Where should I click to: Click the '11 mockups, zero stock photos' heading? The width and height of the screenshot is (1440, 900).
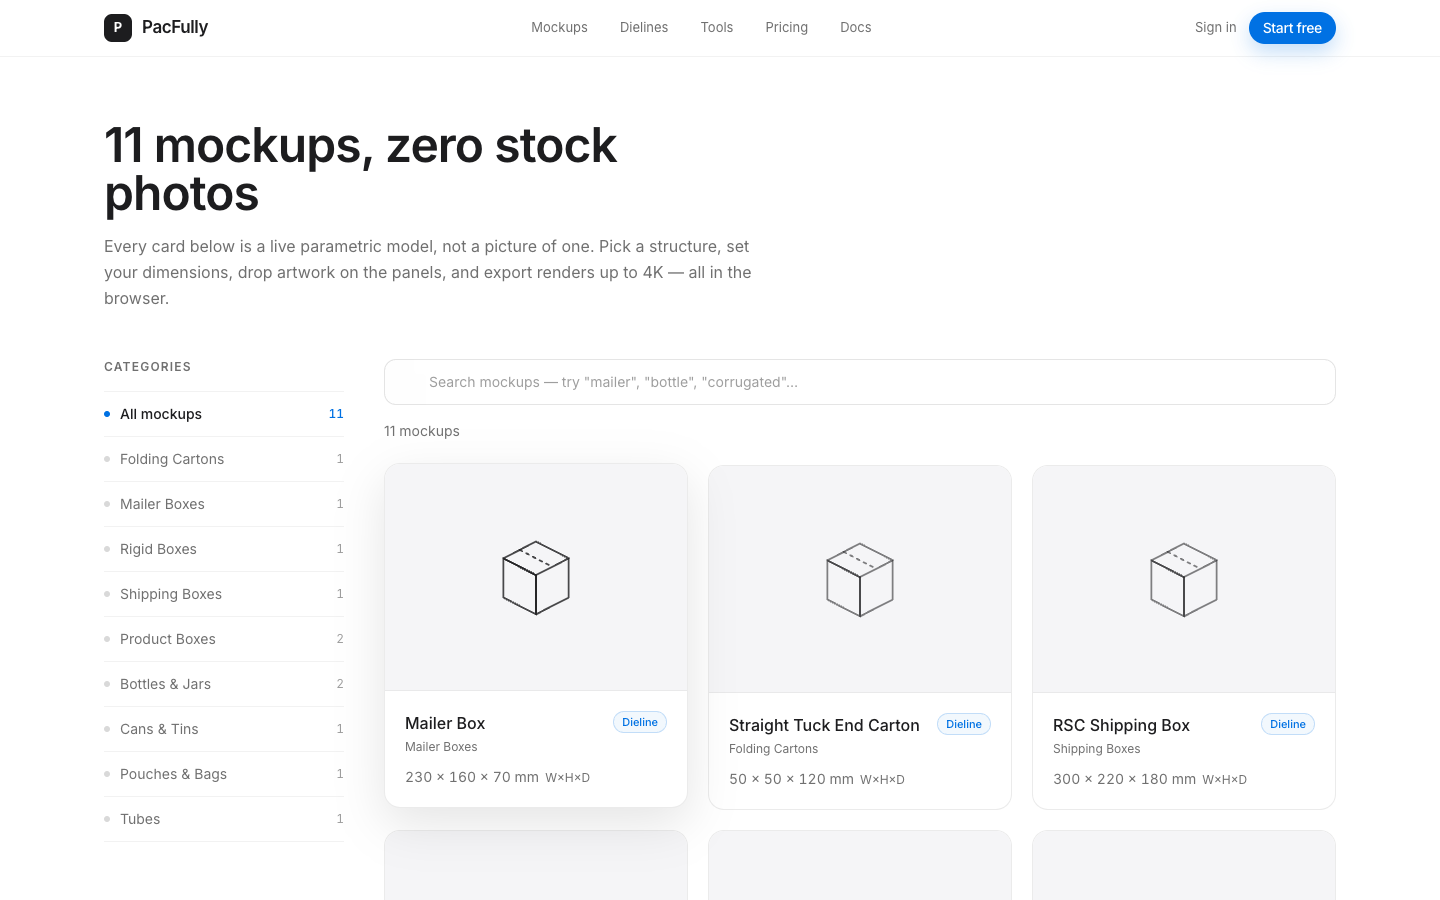360,169
